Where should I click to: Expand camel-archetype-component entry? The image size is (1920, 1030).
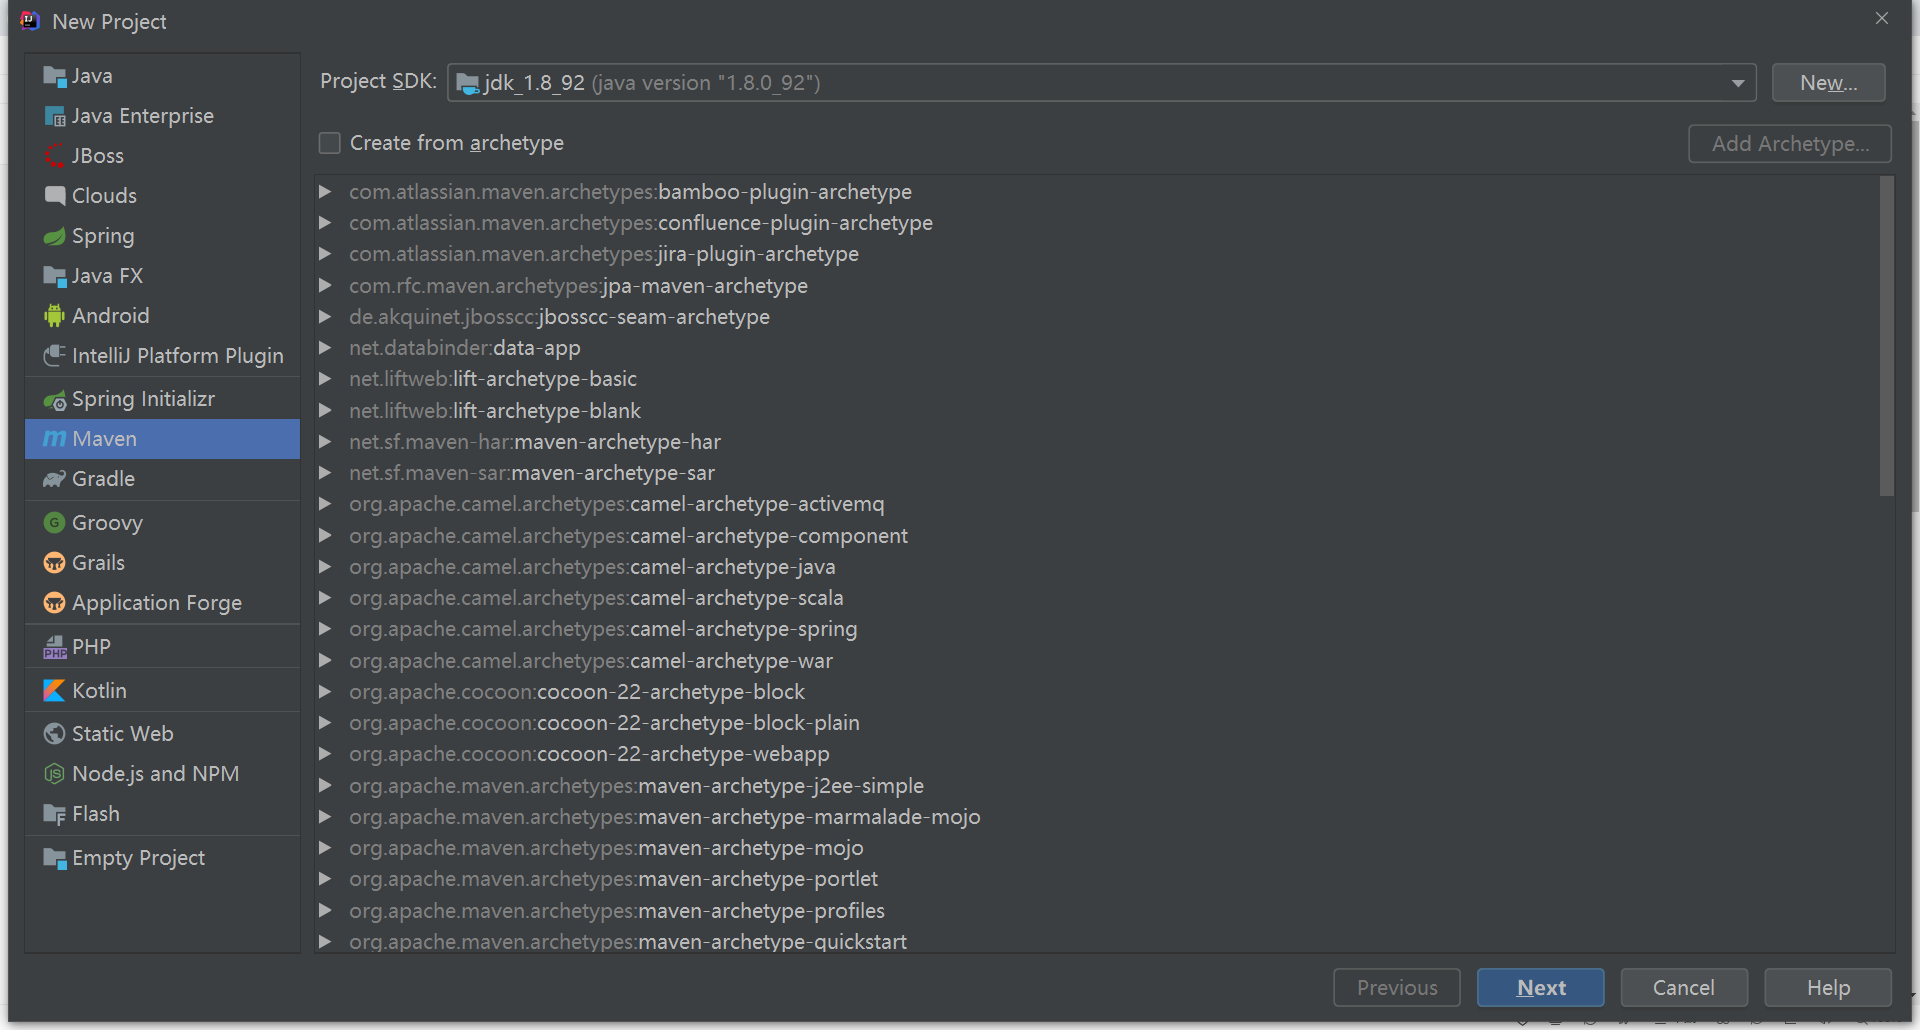coord(325,535)
